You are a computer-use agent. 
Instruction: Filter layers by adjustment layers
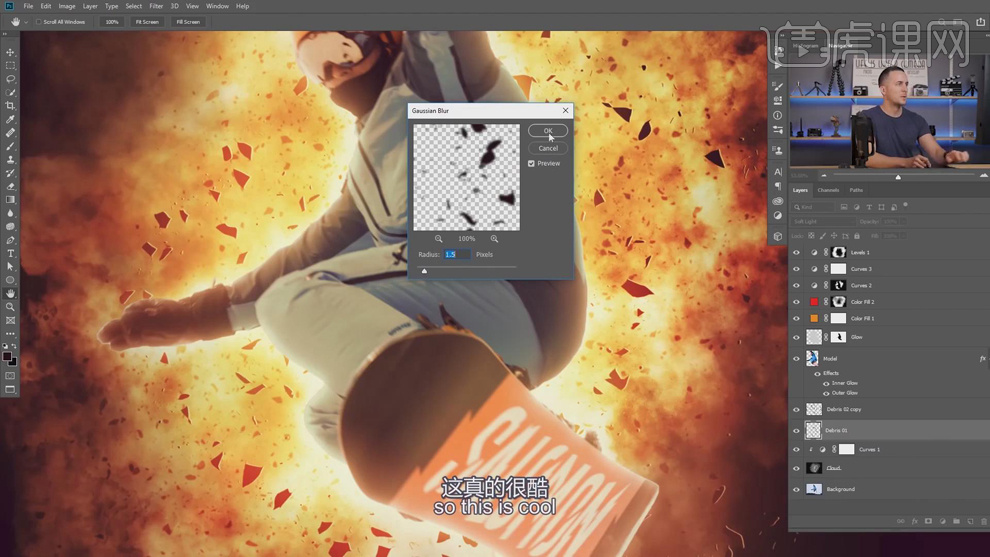click(x=856, y=207)
